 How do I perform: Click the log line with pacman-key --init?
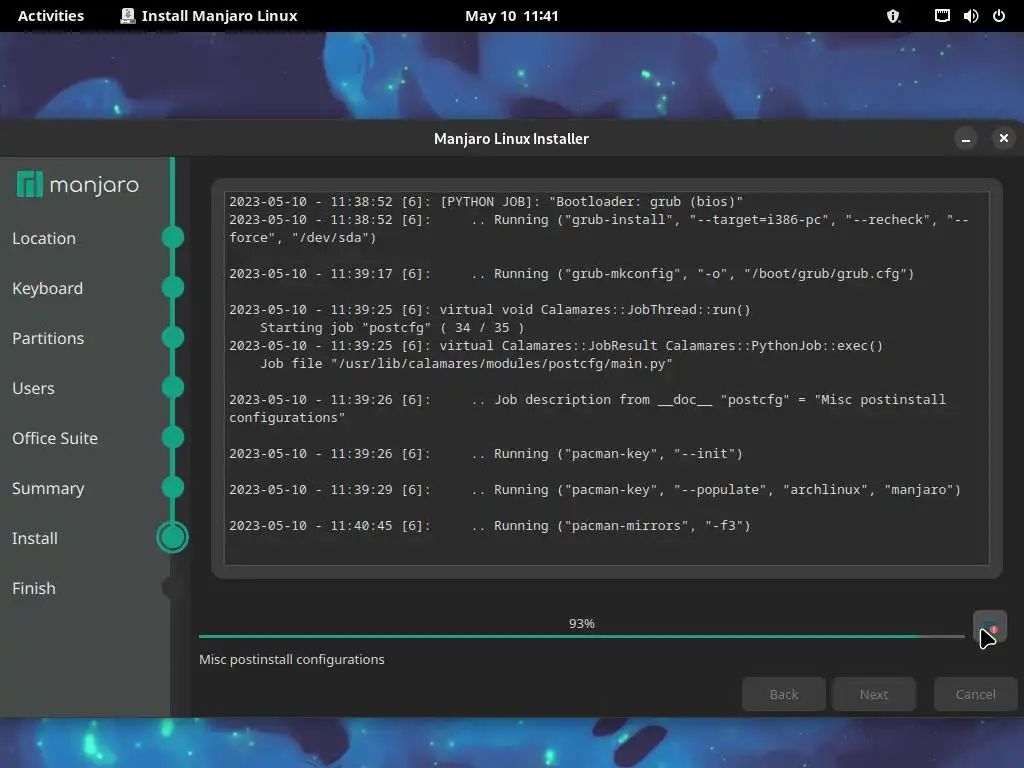pyautogui.click(x=486, y=454)
